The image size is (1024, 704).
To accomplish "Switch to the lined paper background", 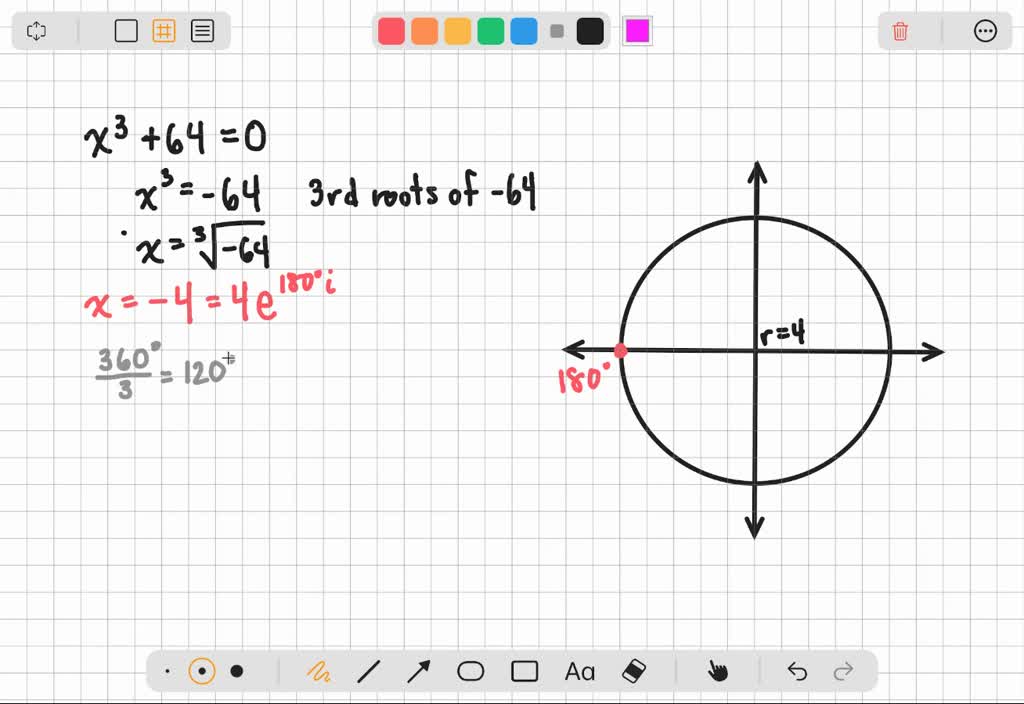I will click(x=202, y=31).
